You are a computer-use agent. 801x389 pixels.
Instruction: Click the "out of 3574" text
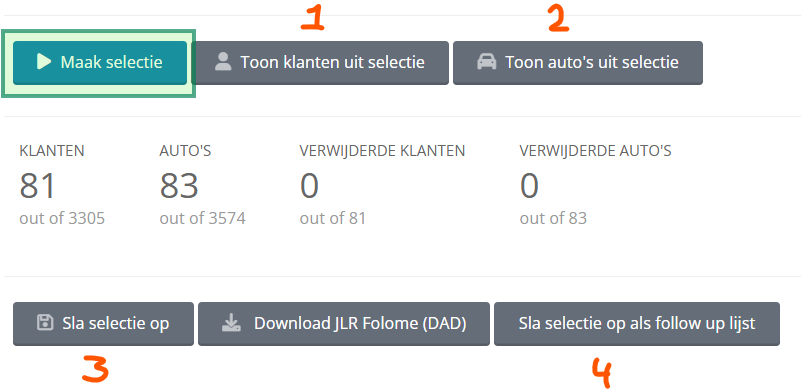point(202,218)
